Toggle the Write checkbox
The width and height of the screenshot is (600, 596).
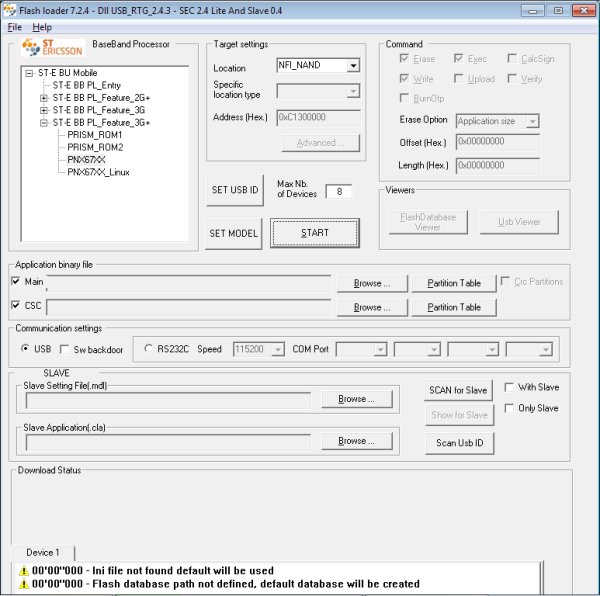tap(404, 78)
